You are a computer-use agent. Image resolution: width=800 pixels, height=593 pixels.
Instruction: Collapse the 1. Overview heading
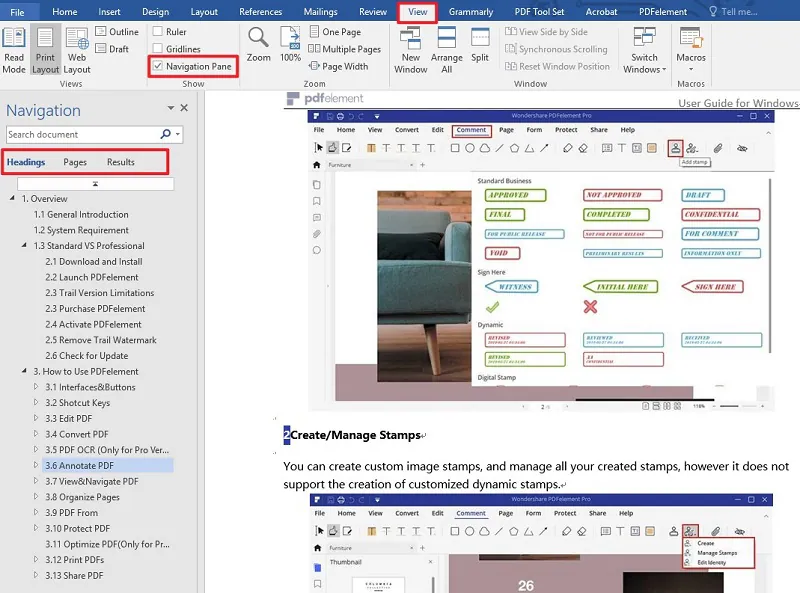(12, 198)
